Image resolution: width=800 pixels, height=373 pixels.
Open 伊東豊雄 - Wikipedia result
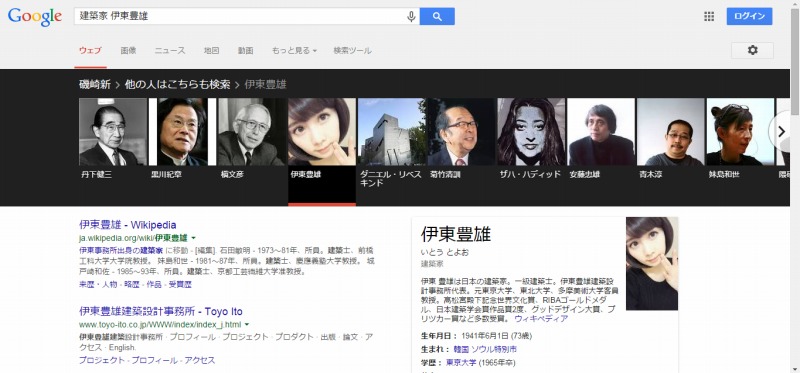[x=128, y=225]
